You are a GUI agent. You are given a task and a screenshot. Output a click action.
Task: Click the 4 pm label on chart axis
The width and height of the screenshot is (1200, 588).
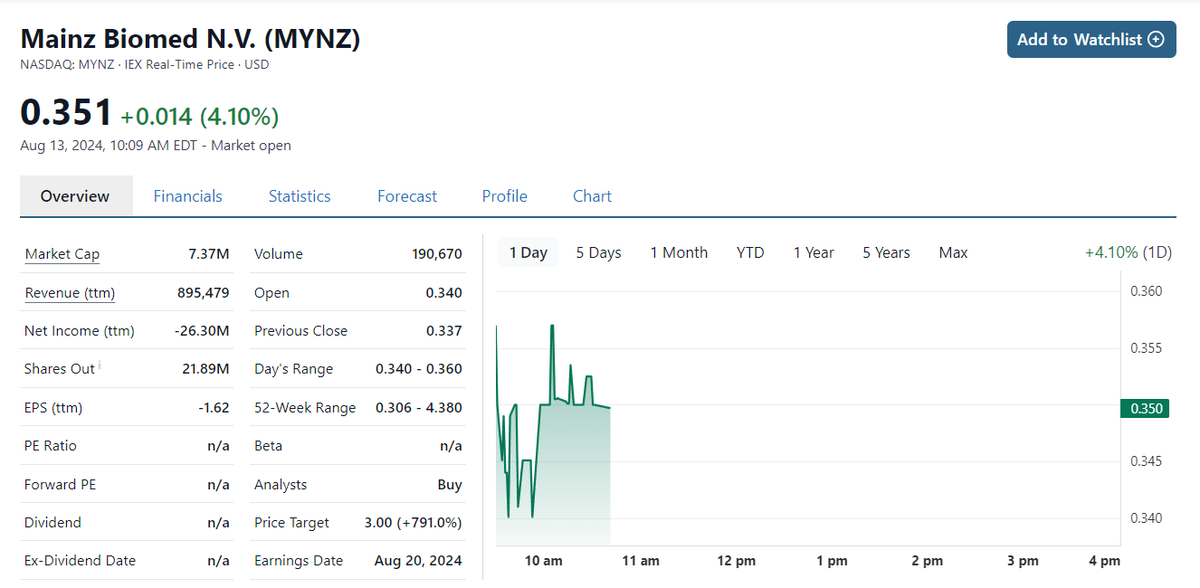click(x=1105, y=561)
